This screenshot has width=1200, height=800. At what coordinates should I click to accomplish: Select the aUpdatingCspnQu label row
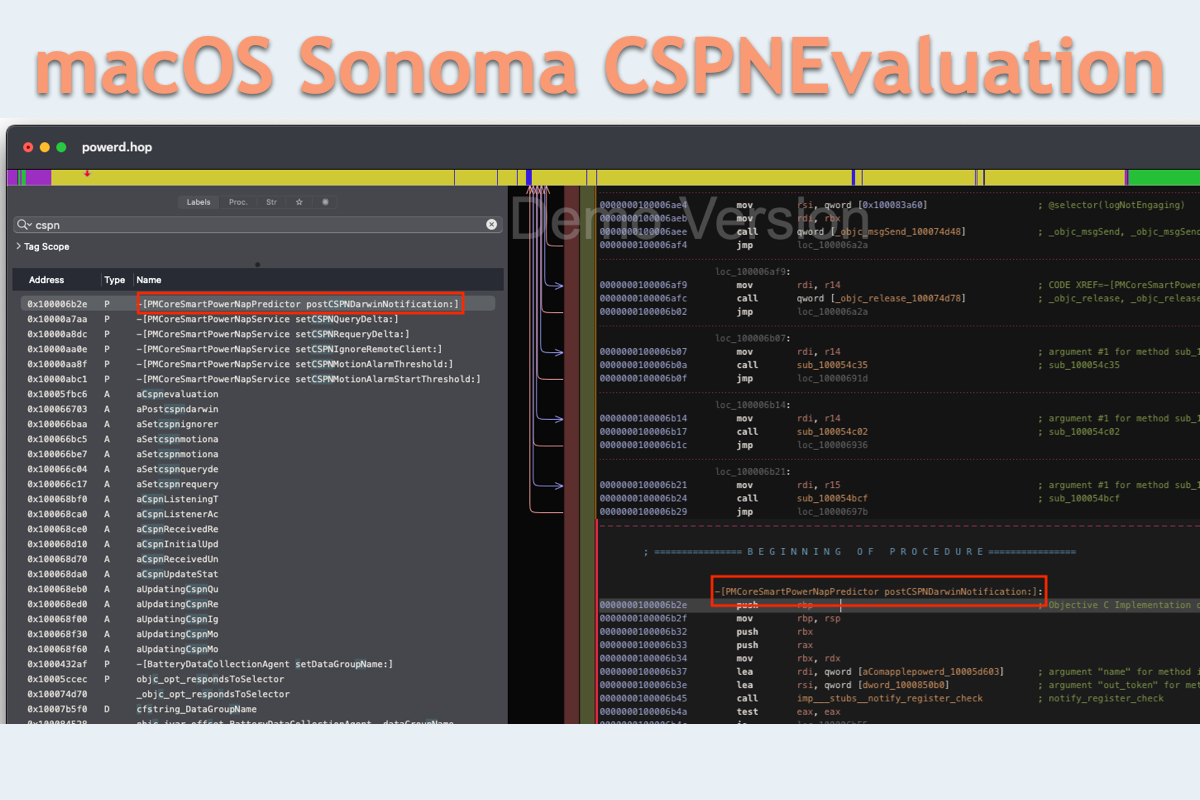pyautogui.click(x=258, y=589)
